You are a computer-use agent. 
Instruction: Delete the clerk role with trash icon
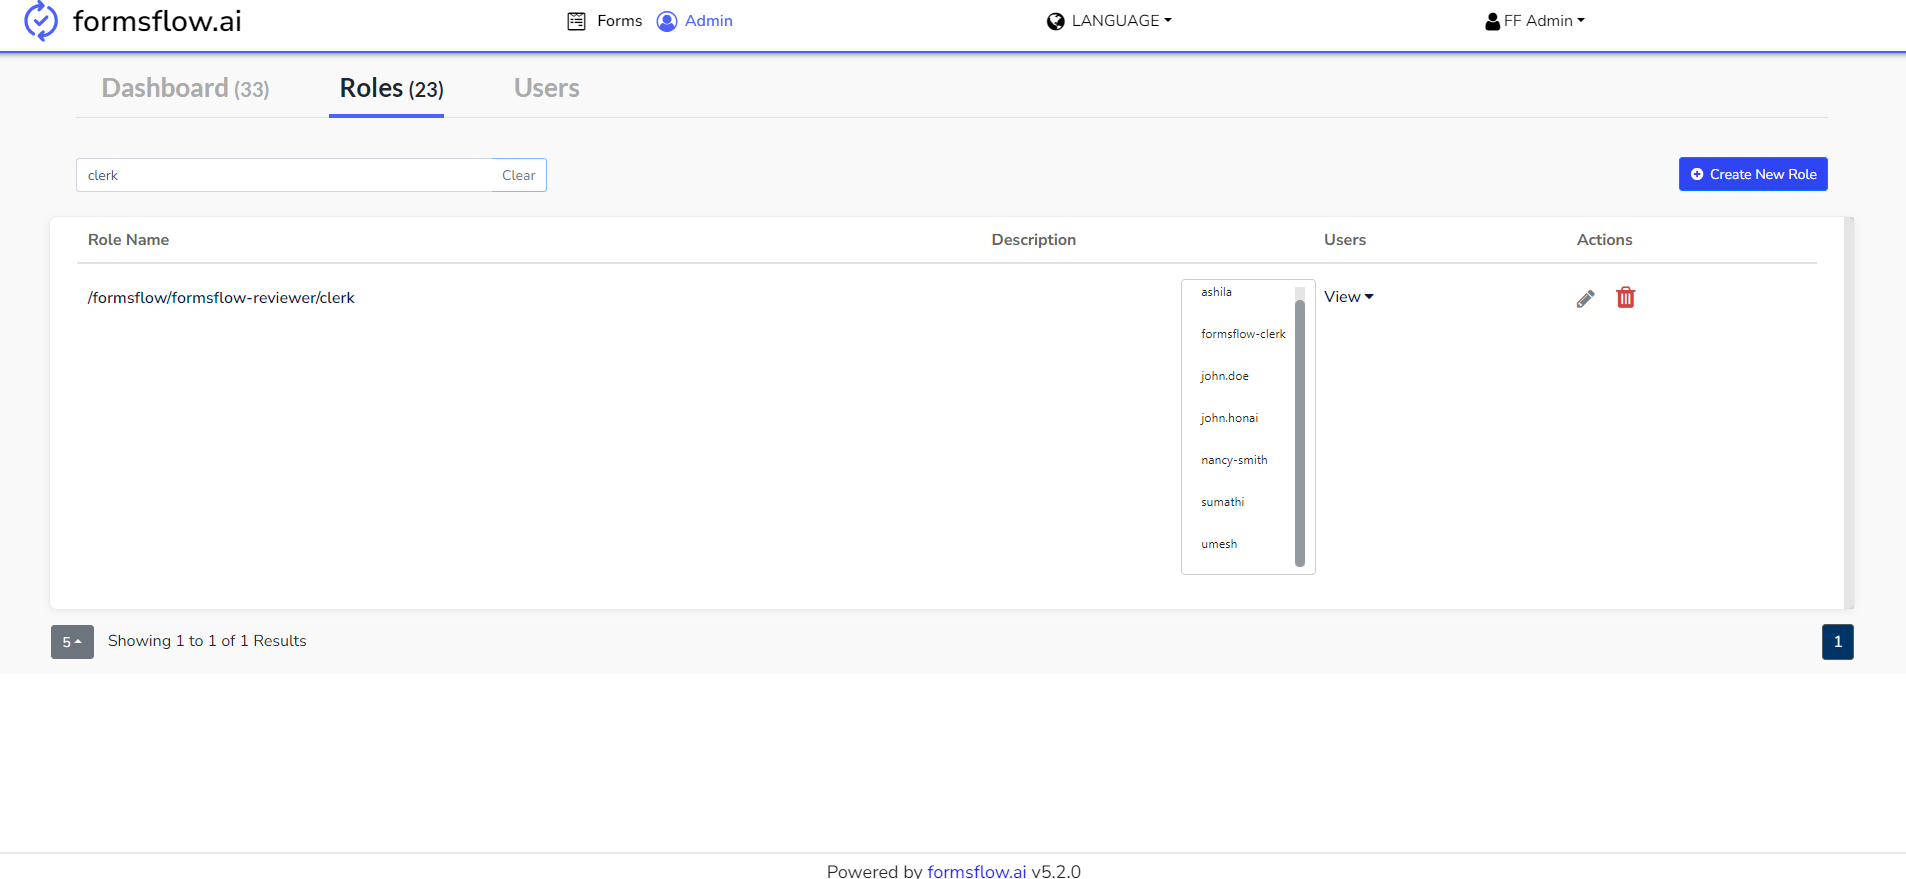(1625, 298)
